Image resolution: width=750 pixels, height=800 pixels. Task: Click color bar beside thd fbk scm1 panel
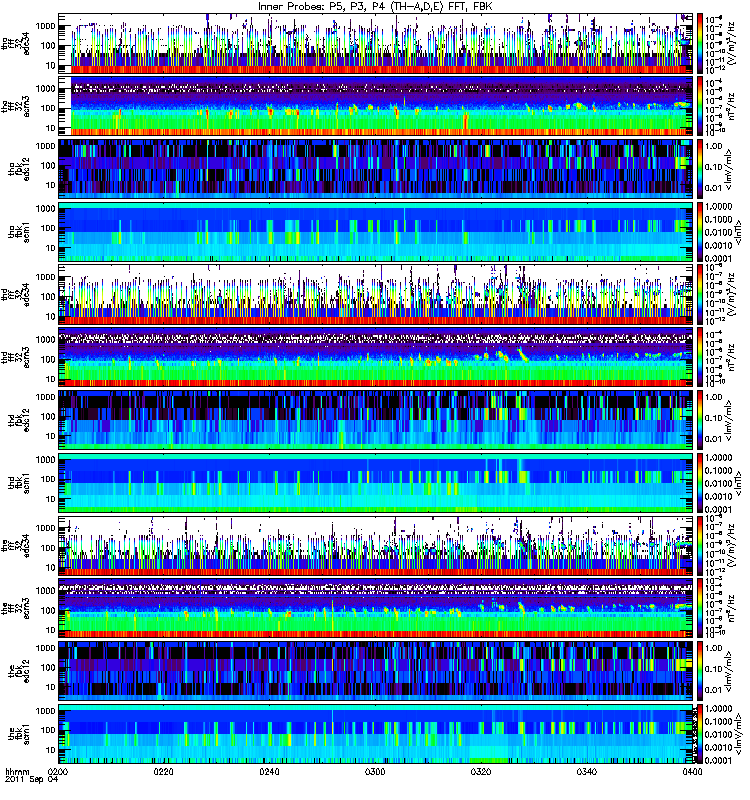coord(700,483)
